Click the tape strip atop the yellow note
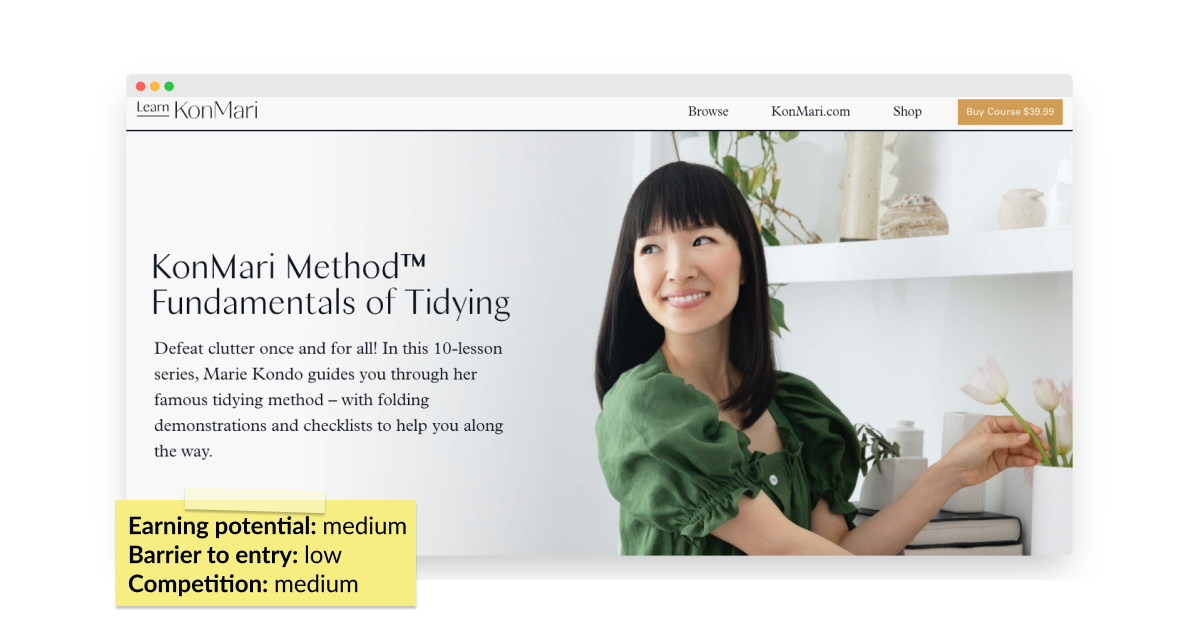 [255, 501]
